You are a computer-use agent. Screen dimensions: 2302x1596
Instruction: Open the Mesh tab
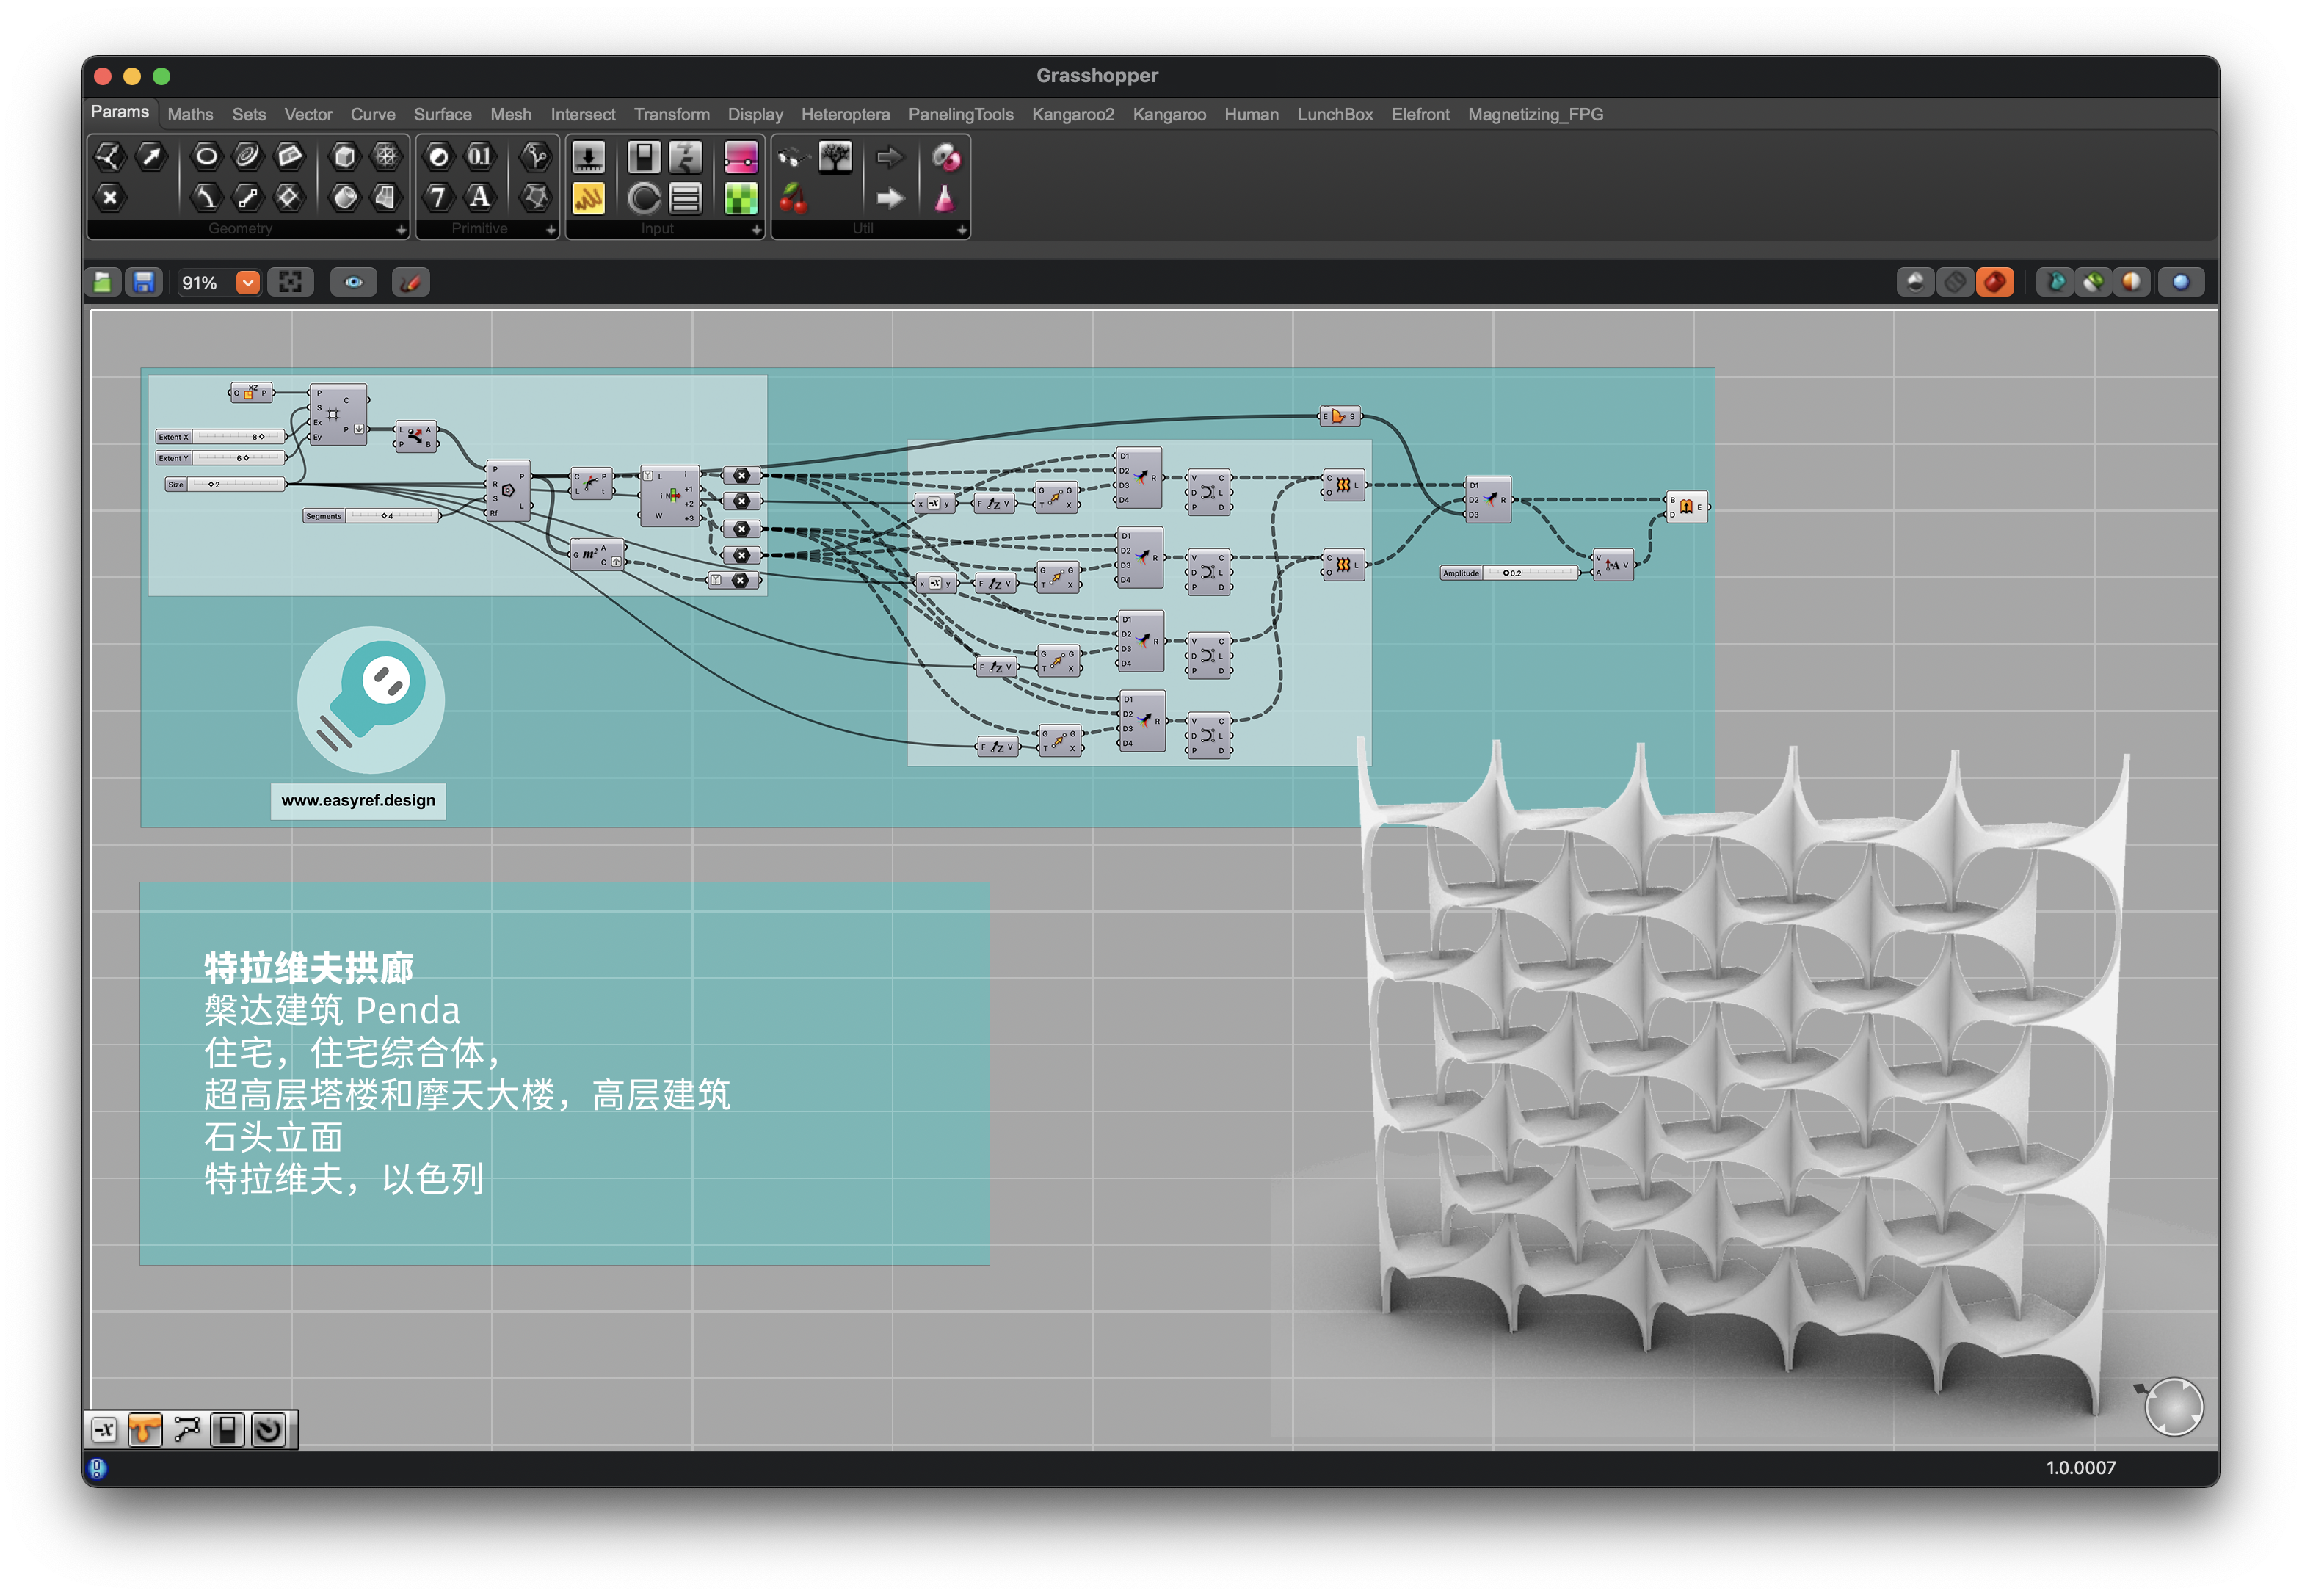(x=510, y=115)
